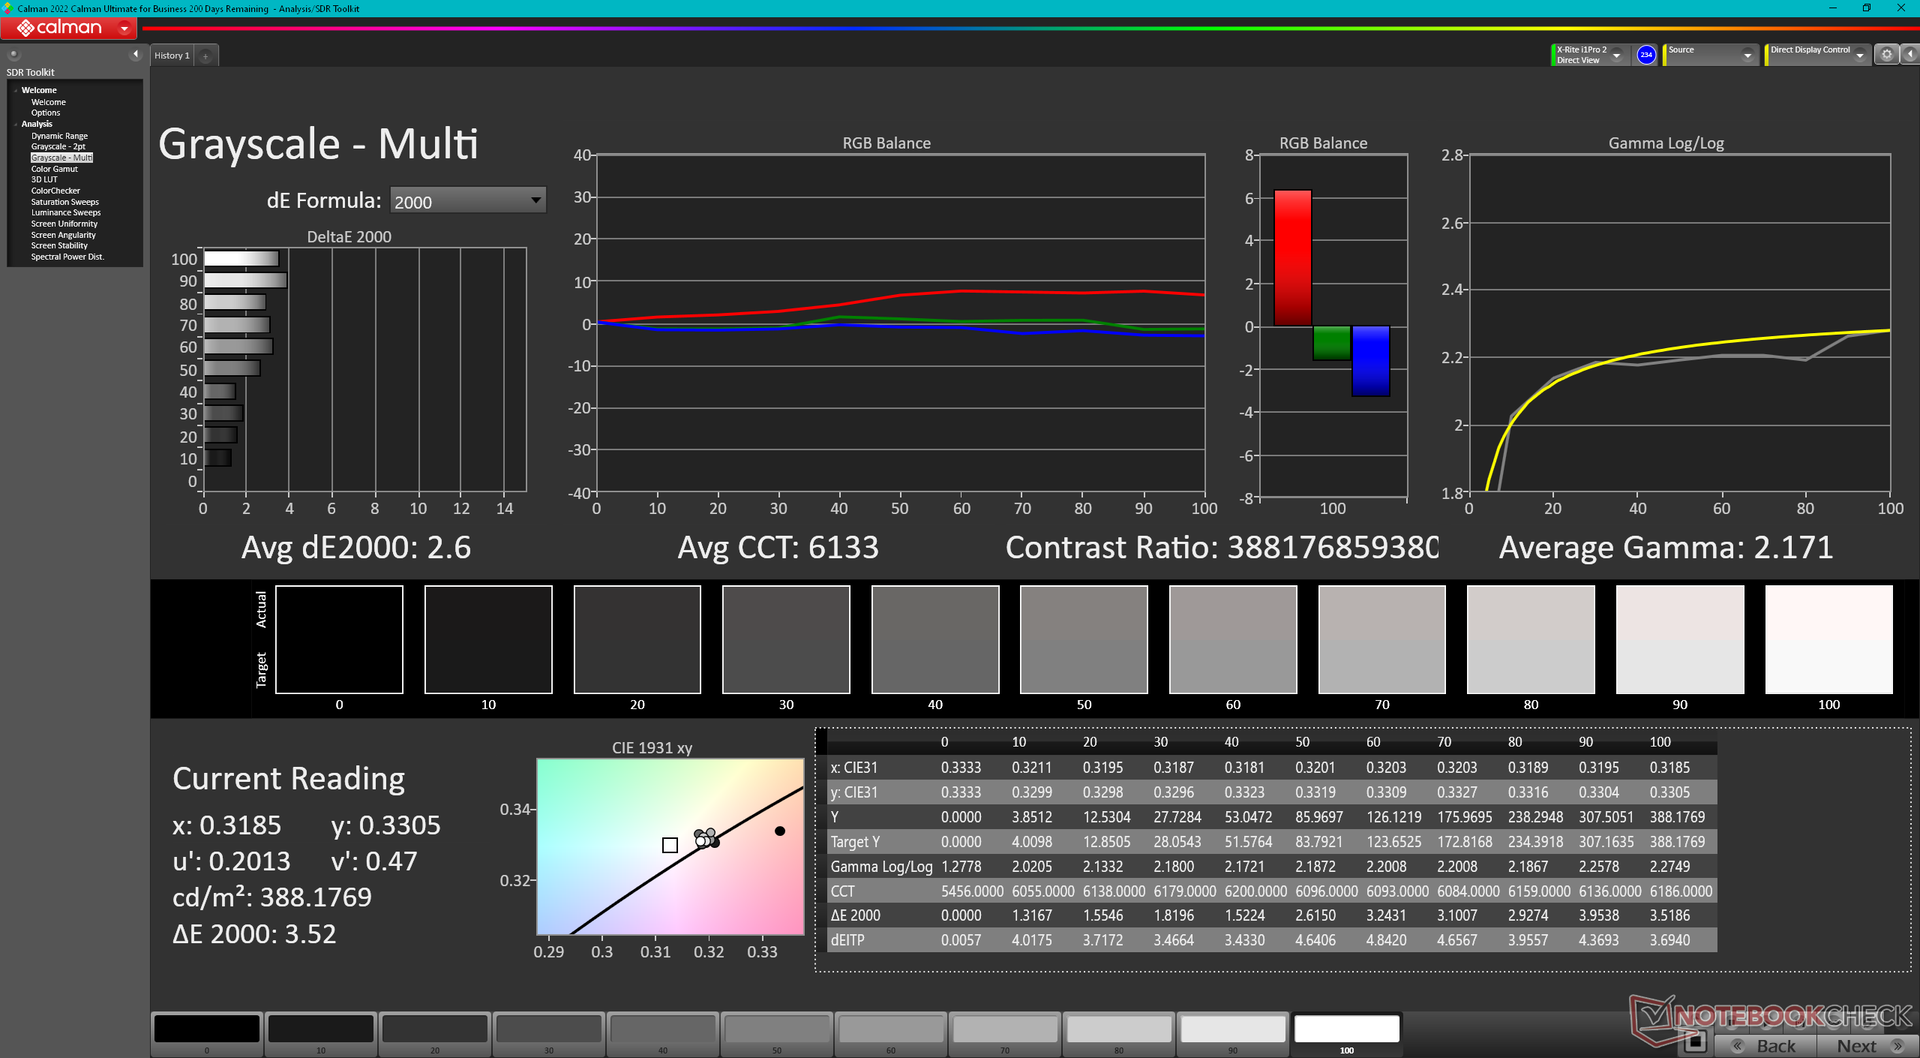
Task: Open settings via the gear icon
Action: click(1886, 55)
